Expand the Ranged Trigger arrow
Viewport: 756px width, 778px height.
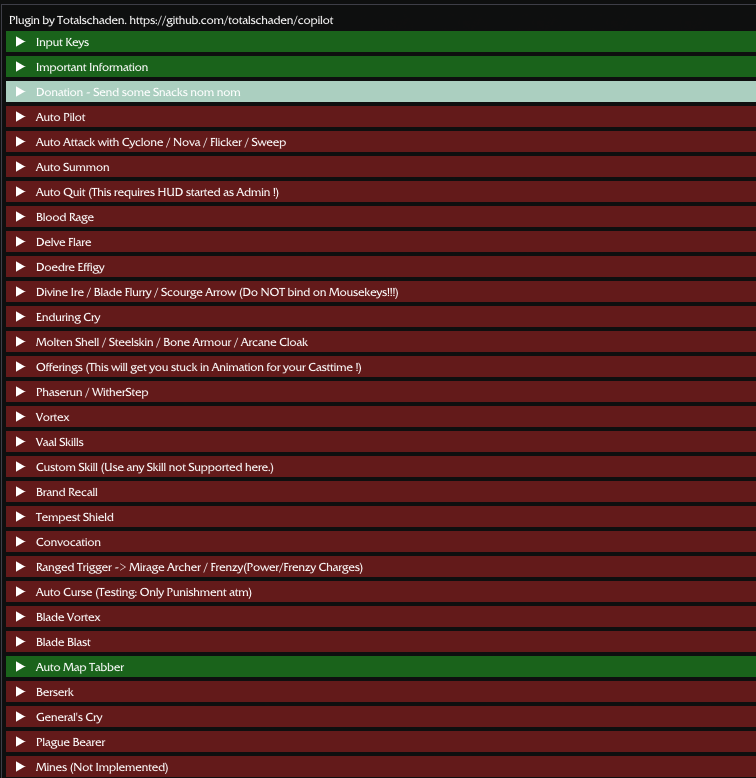[20, 567]
